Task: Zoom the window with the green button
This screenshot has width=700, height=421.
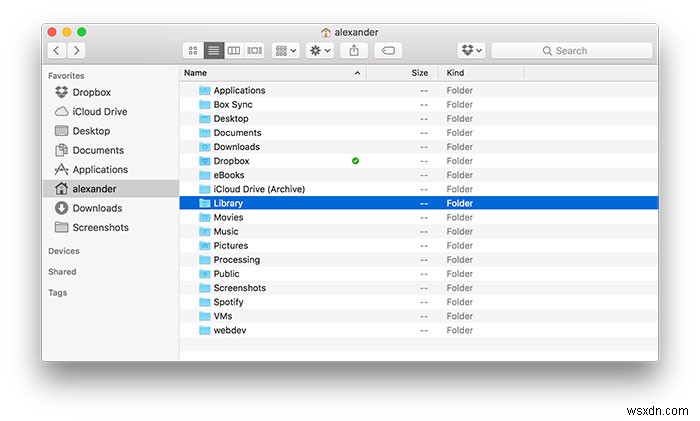Action: pyautogui.click(x=81, y=32)
